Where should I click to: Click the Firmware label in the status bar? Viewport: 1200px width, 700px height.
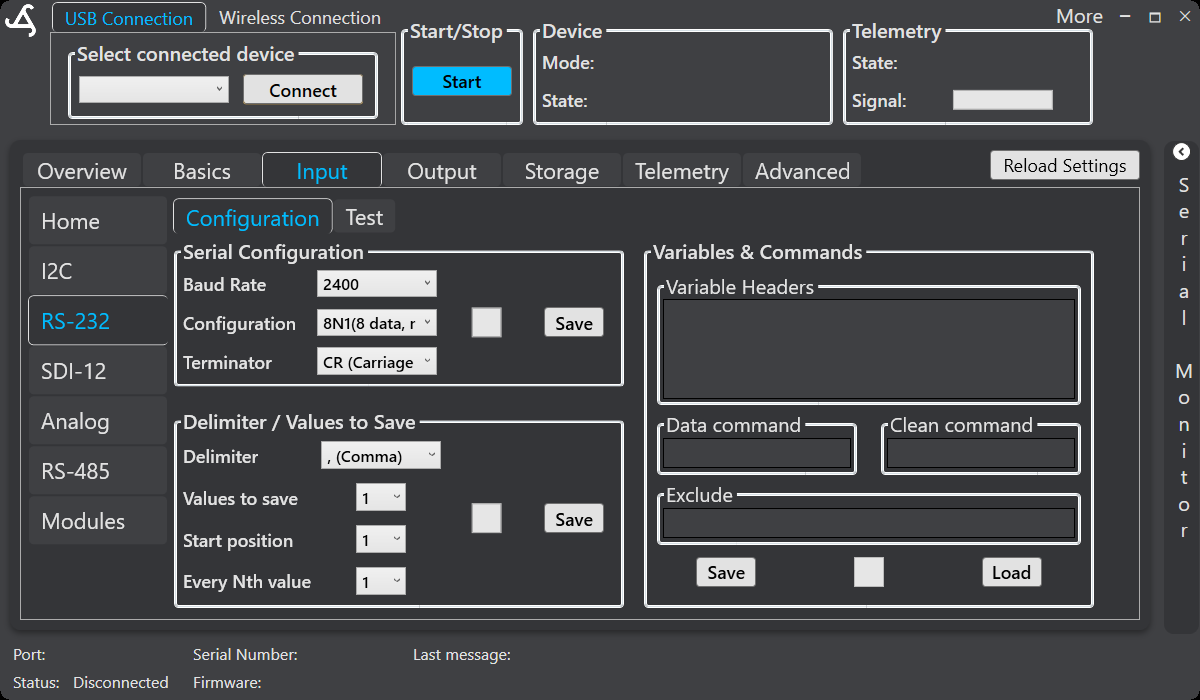pyautogui.click(x=227, y=682)
